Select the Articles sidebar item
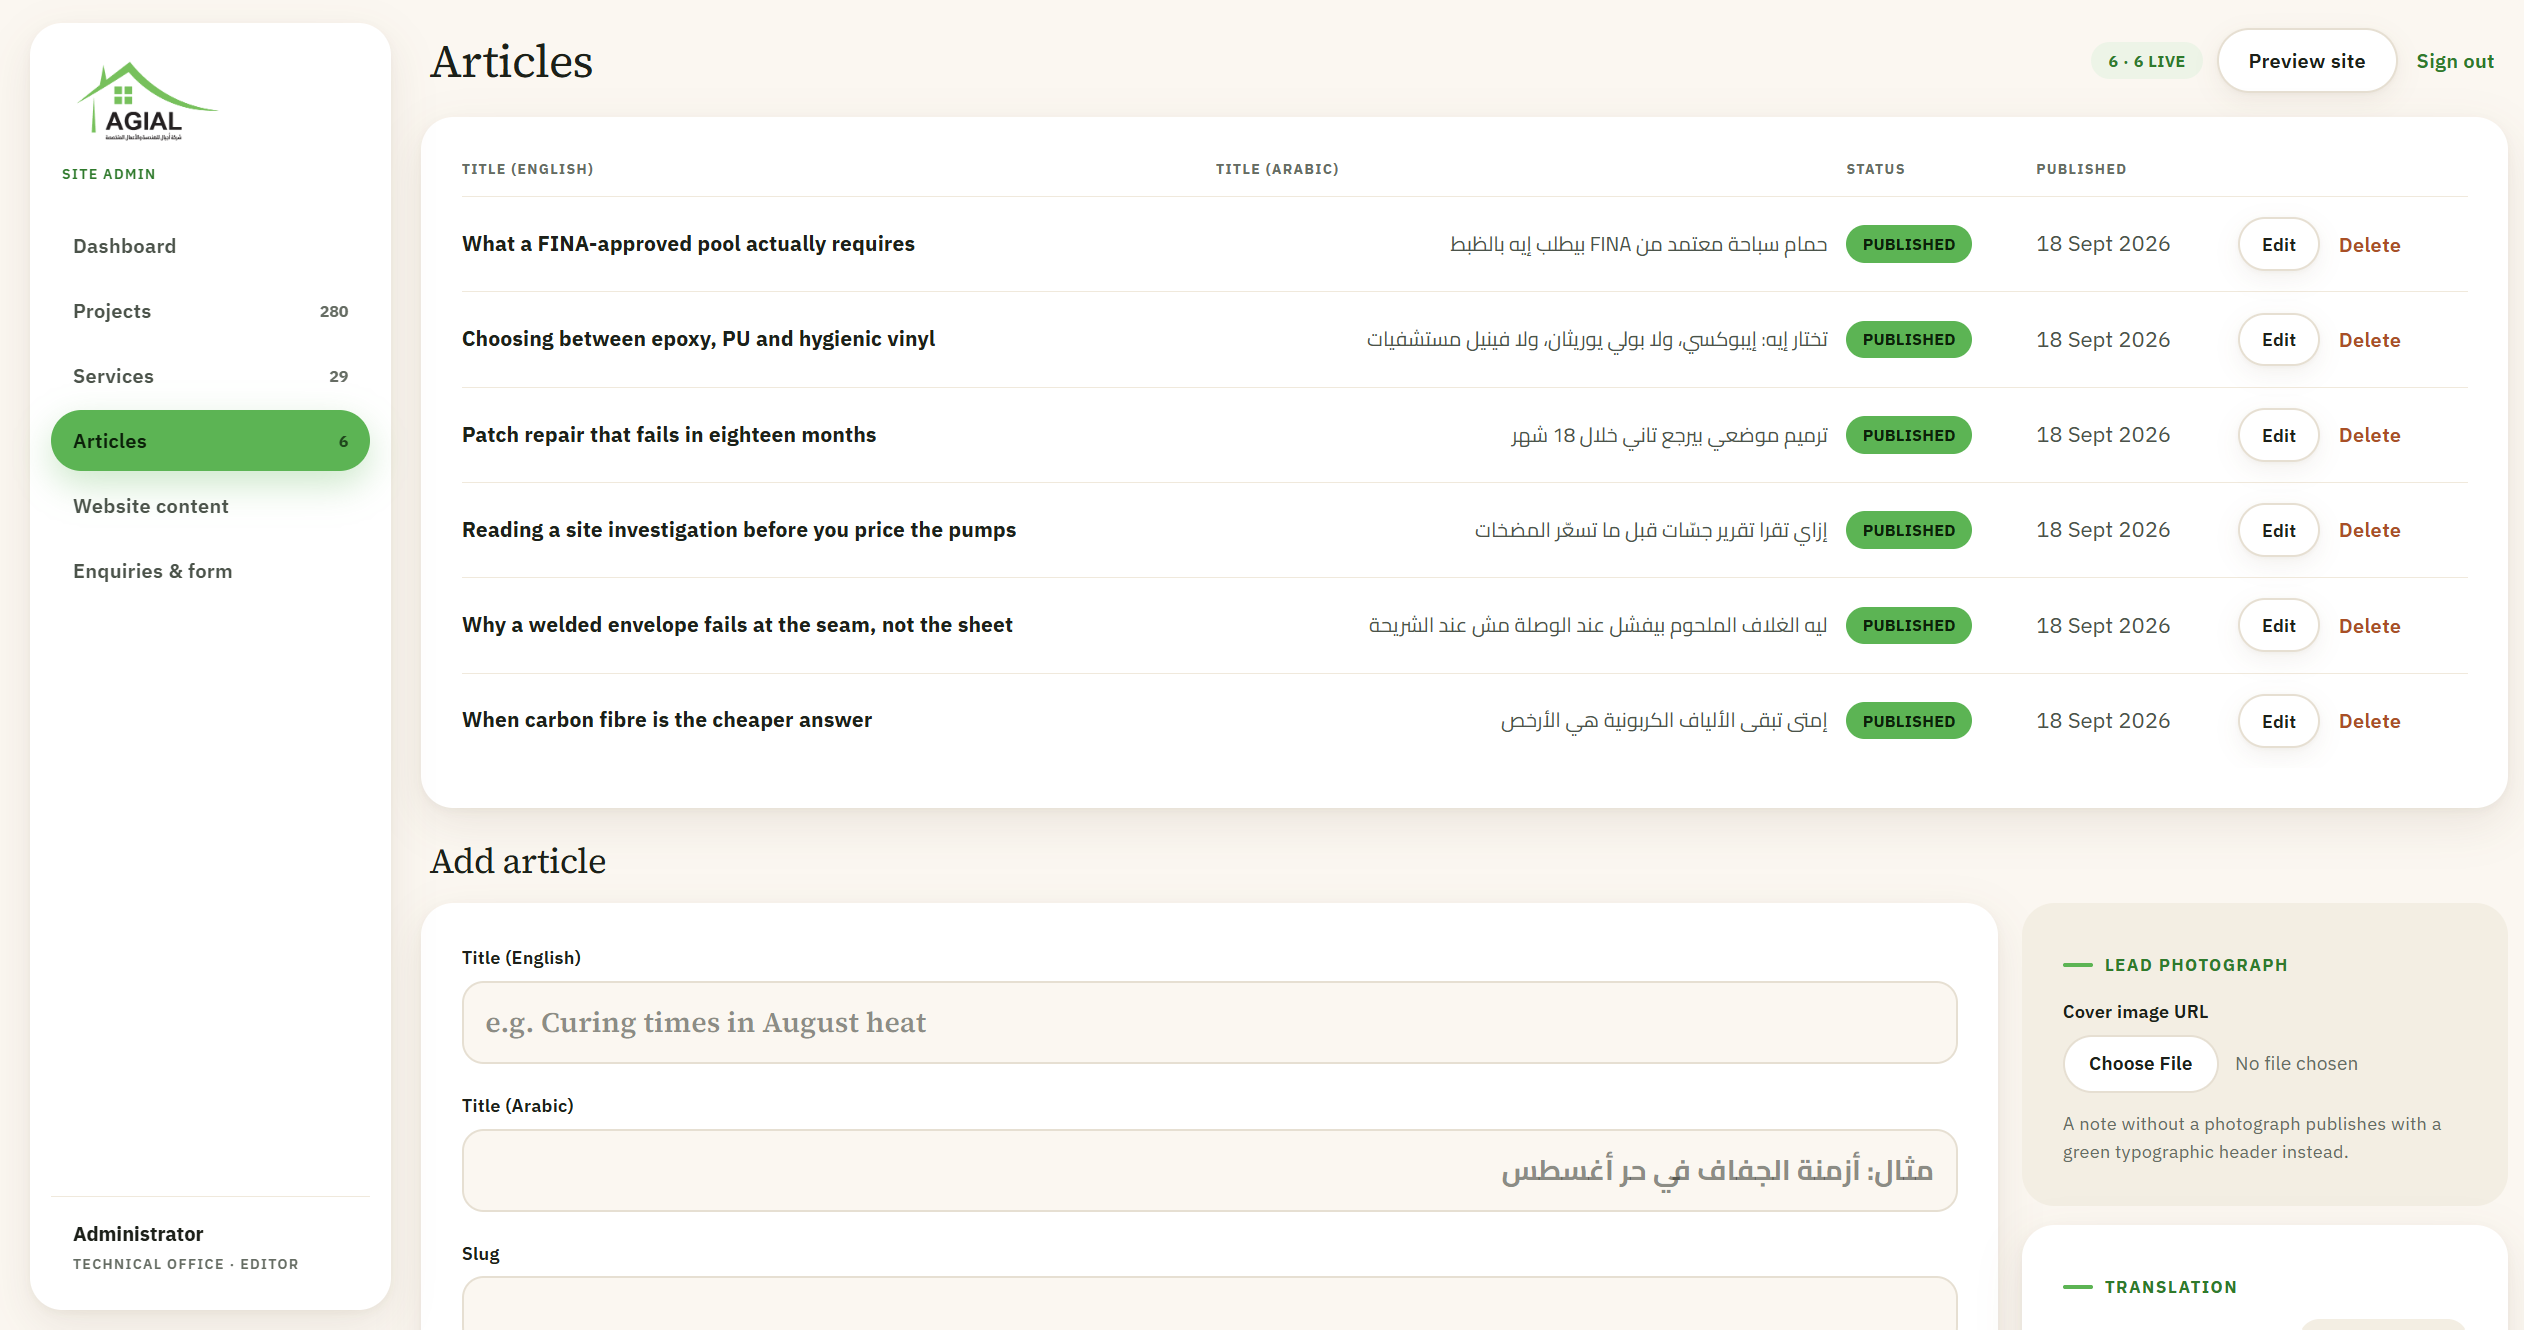This screenshot has width=2524, height=1330. tap(210, 441)
